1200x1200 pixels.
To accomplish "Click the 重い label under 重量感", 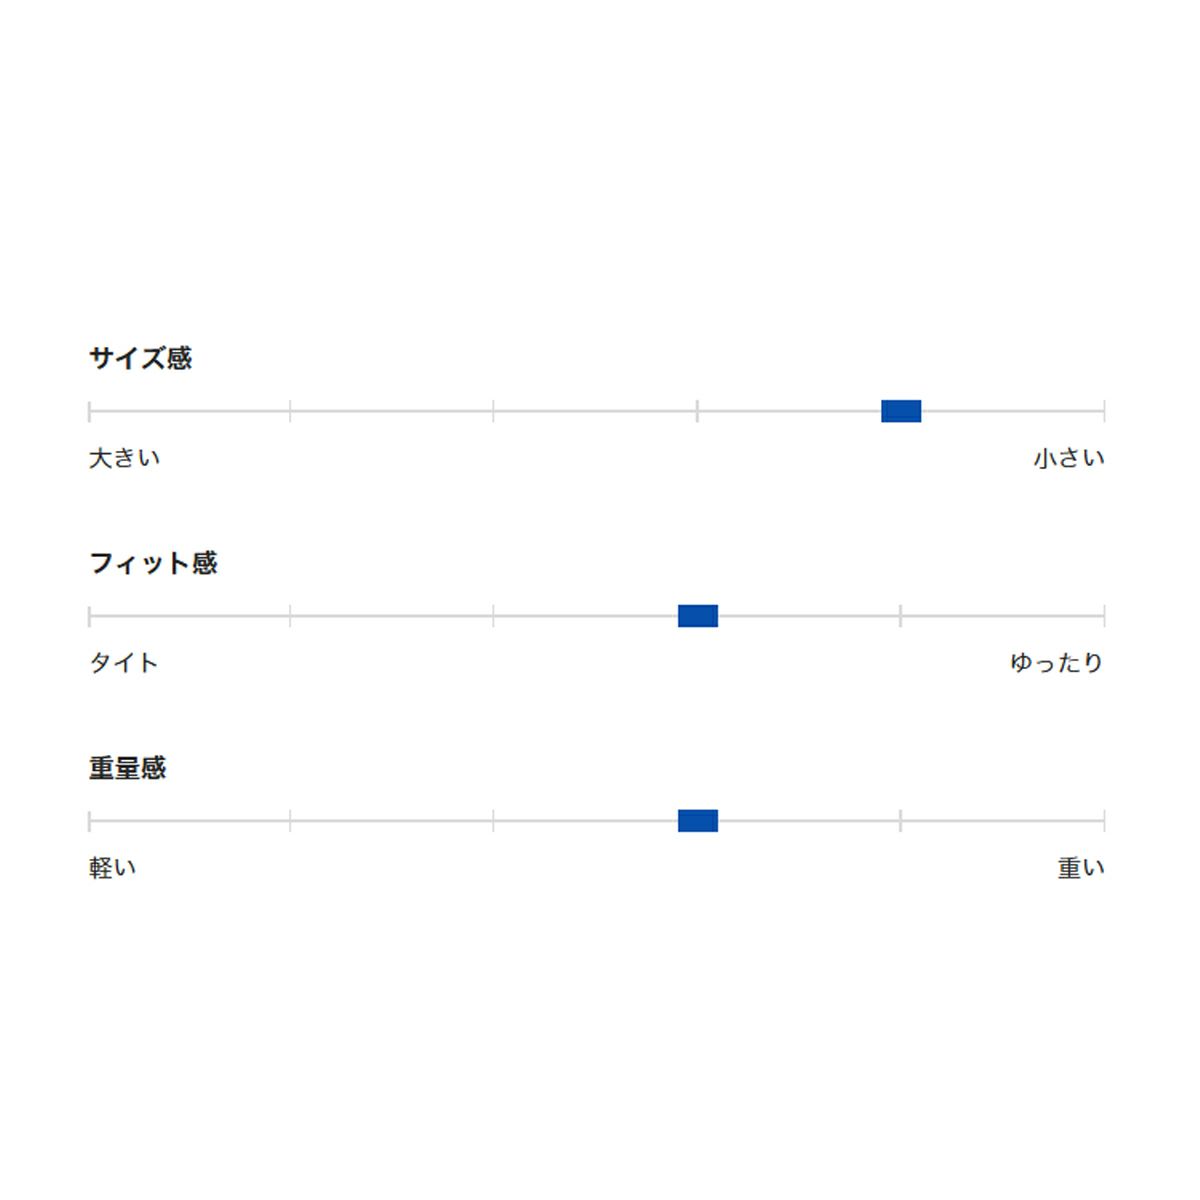I will coord(1081,868).
